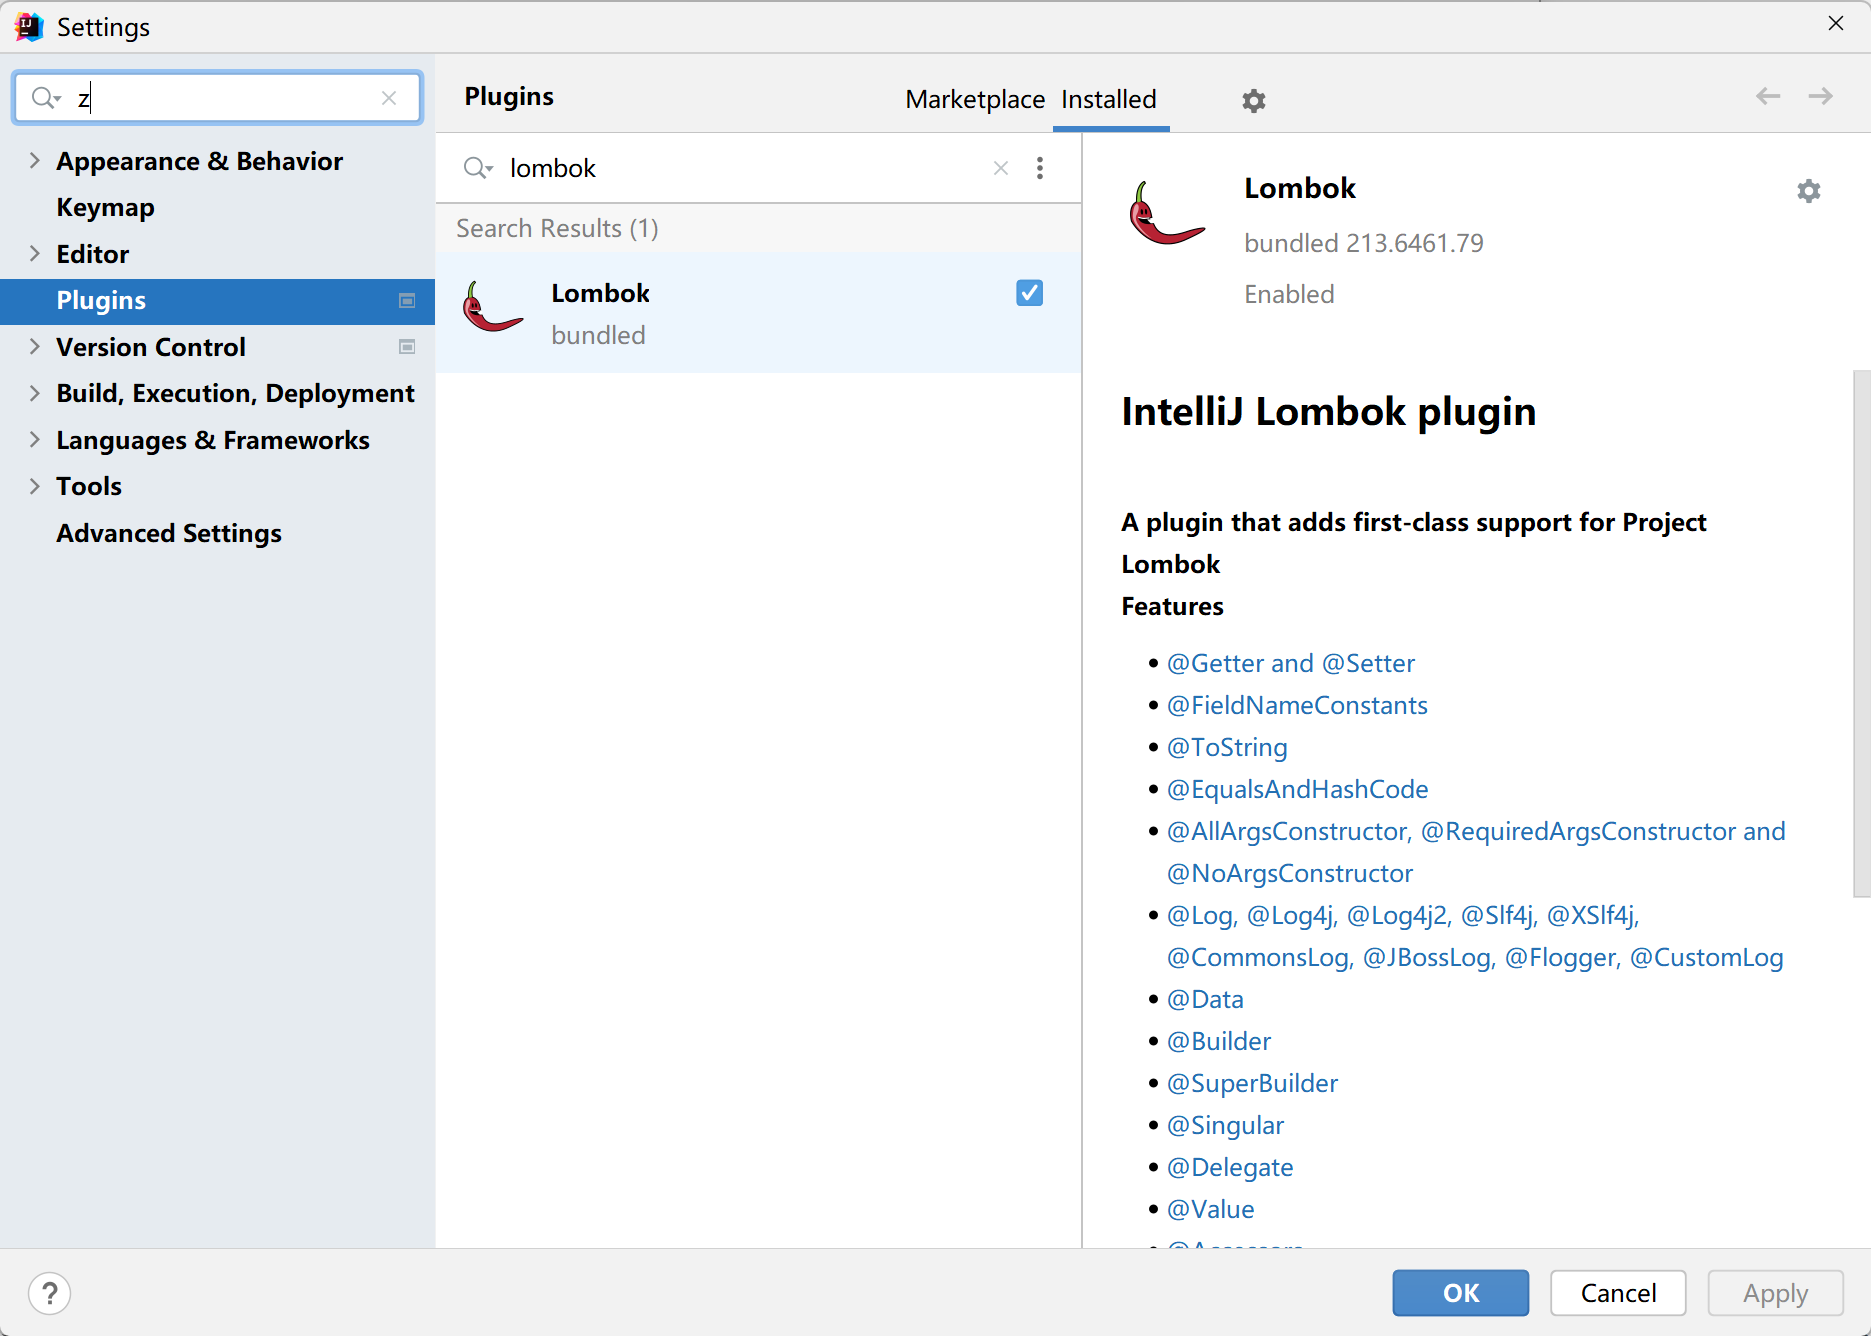Open the @Builder link
Screen dimensions: 1871x1336
click(x=1218, y=1041)
